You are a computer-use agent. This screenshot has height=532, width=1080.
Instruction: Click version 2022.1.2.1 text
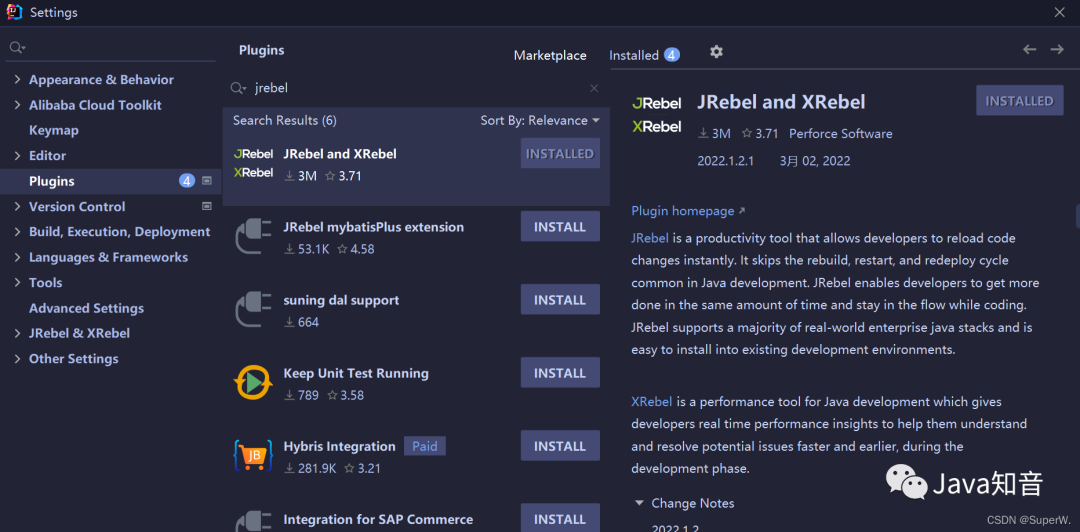click(725, 161)
